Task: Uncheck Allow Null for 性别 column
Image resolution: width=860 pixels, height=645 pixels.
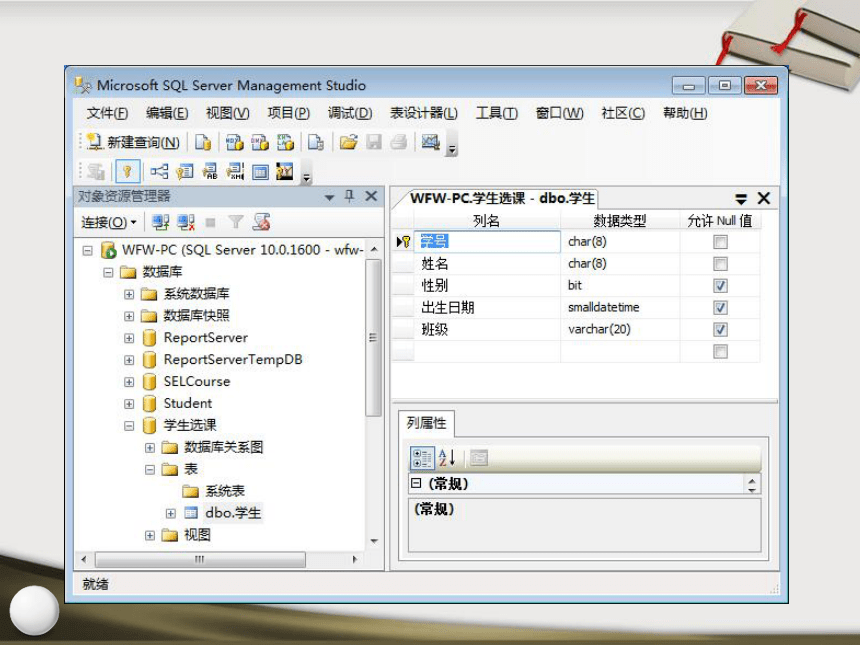Action: coord(720,286)
